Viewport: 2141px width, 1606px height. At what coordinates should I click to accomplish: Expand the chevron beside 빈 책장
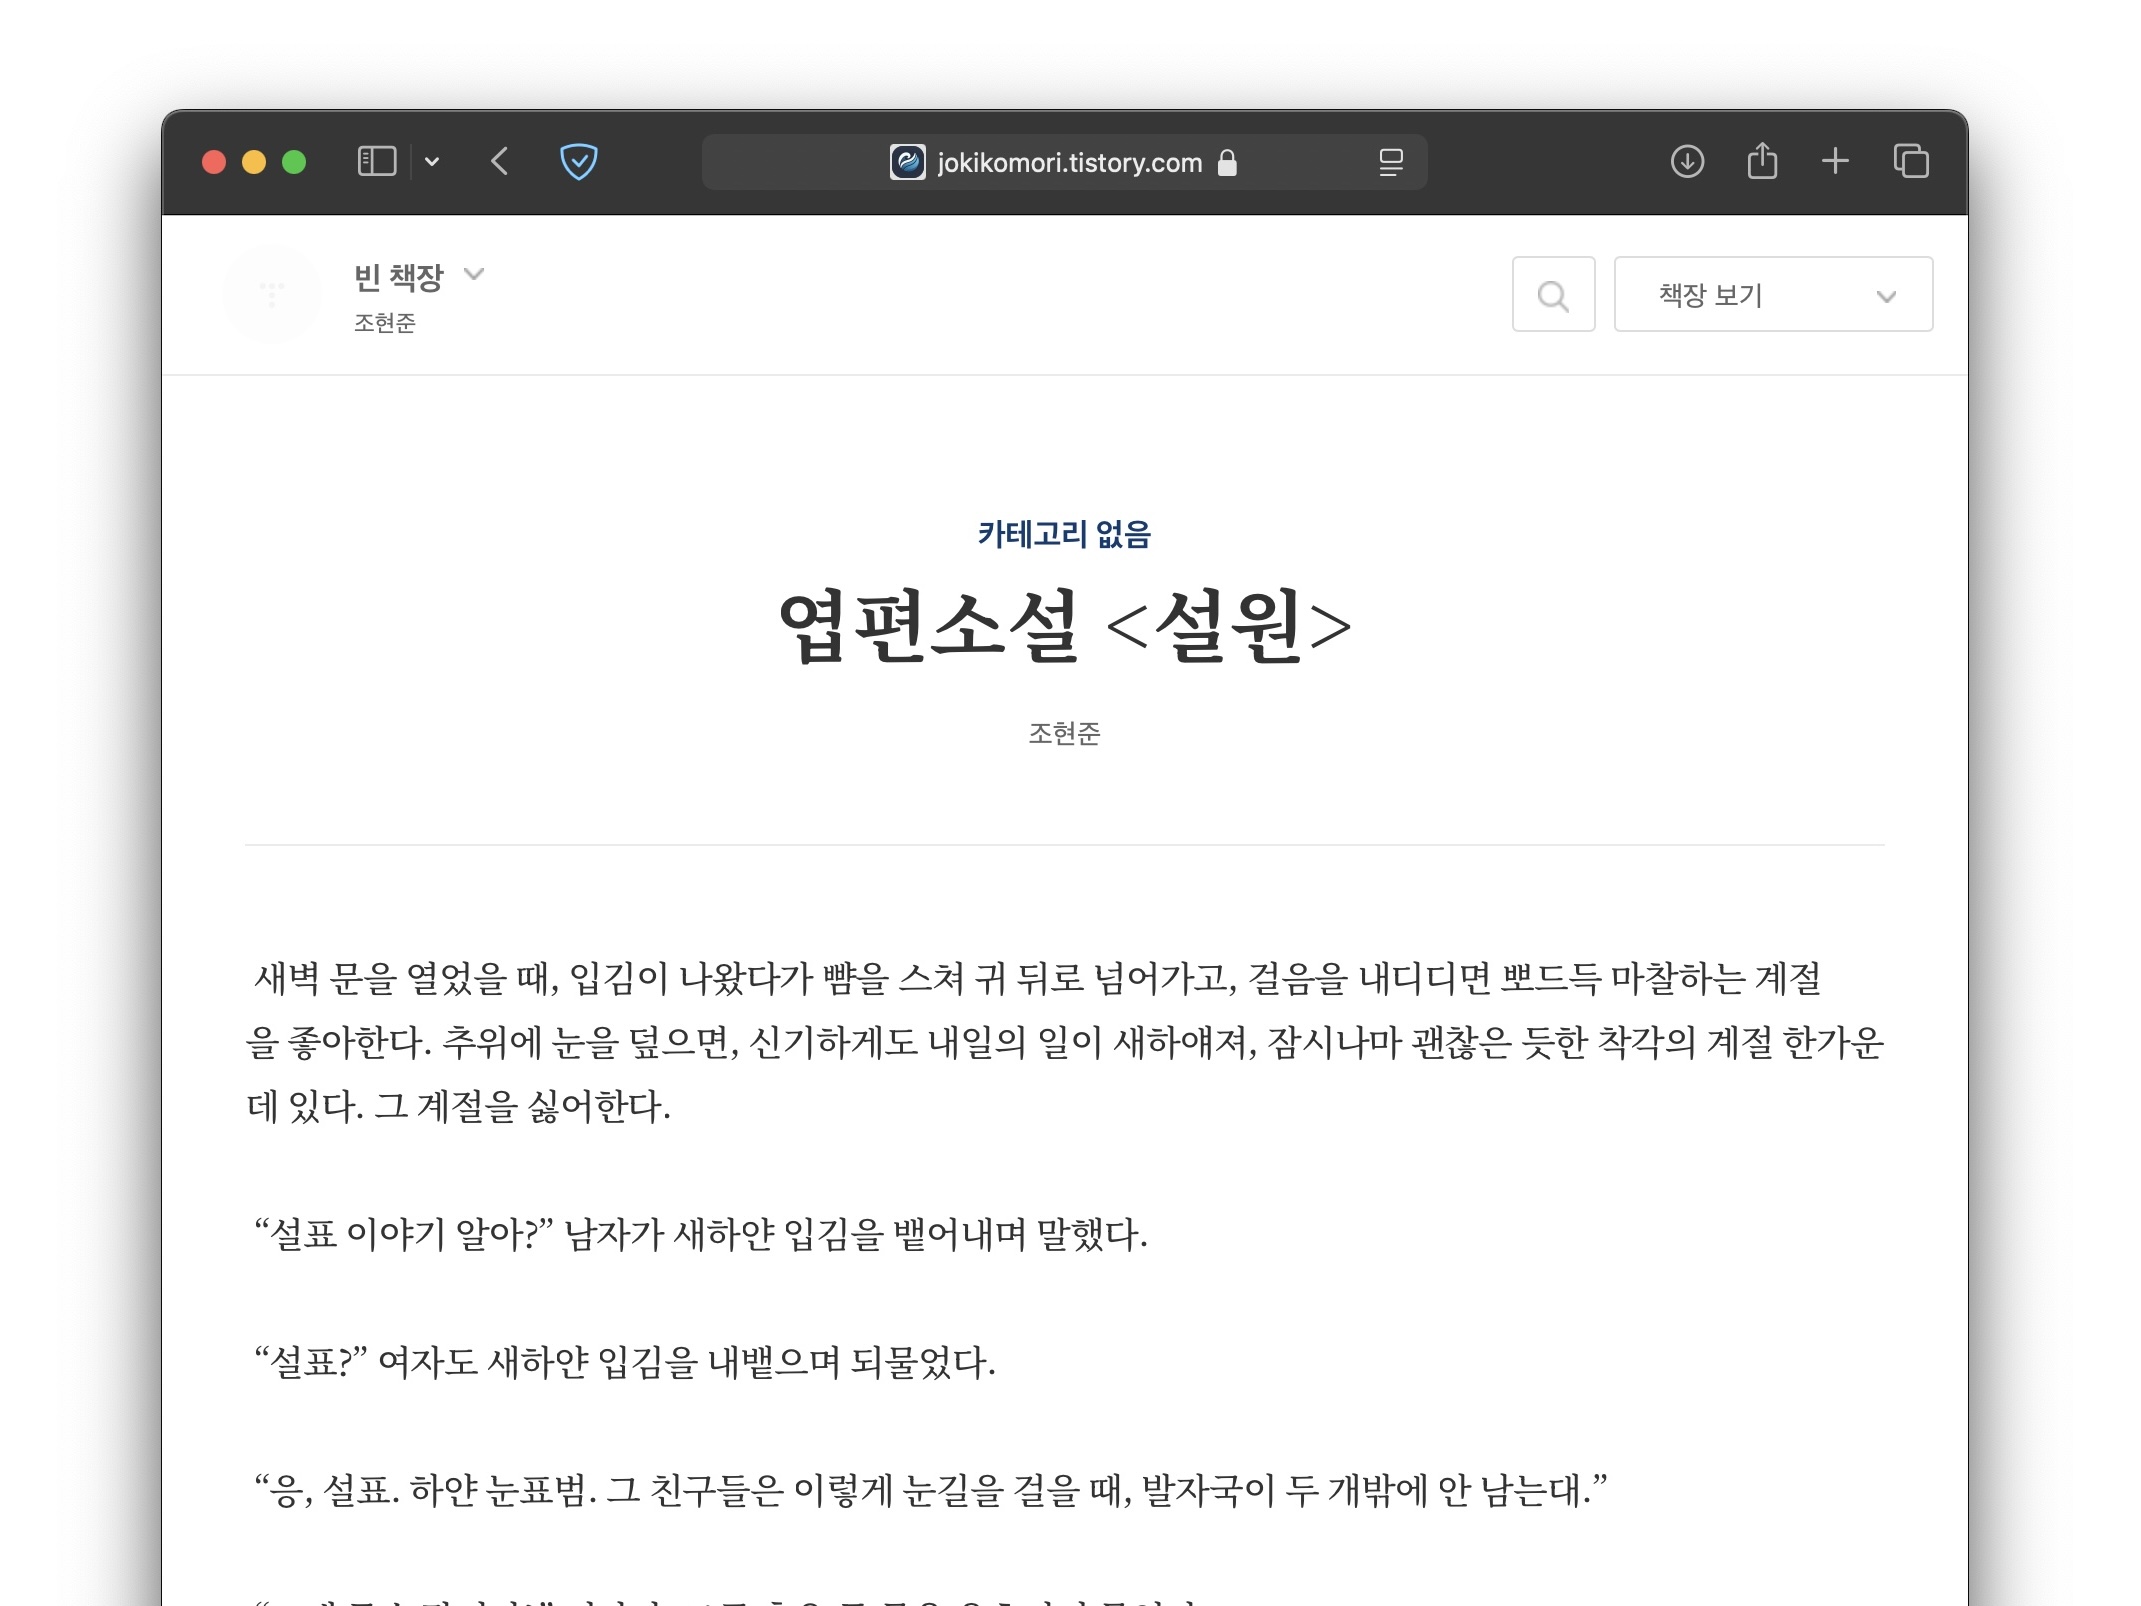475,274
